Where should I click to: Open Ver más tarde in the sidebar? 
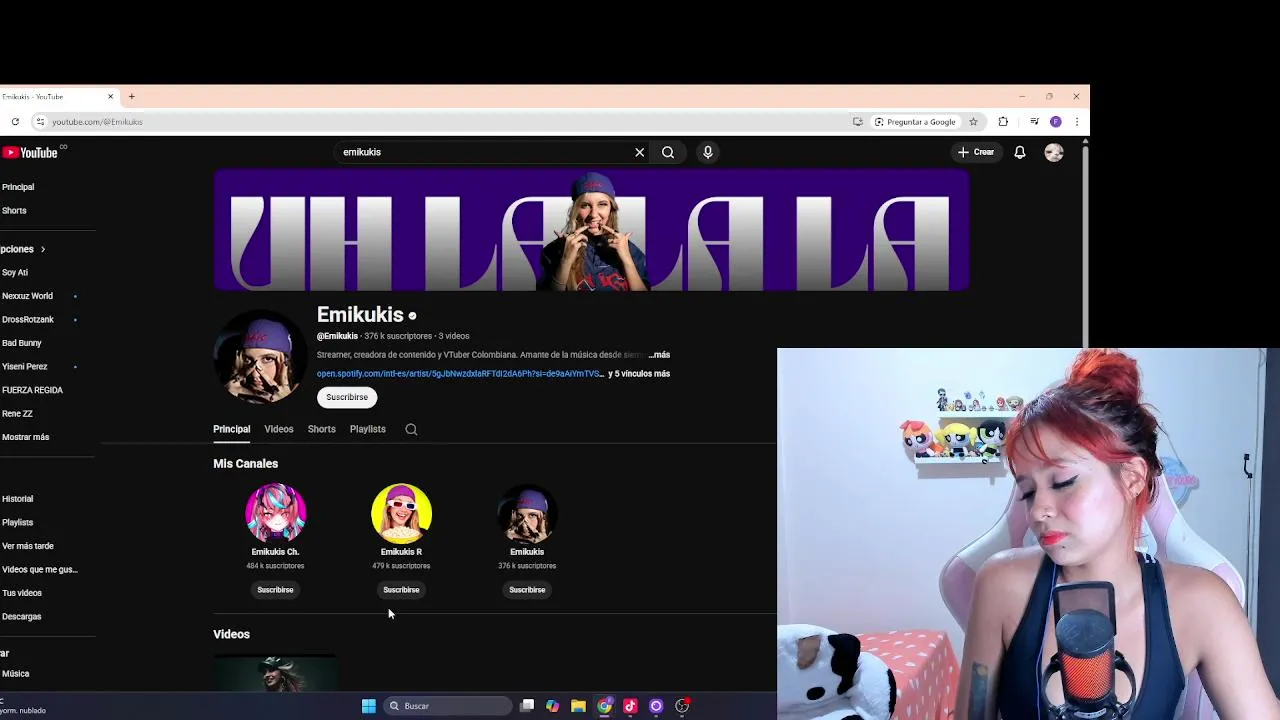(28, 546)
